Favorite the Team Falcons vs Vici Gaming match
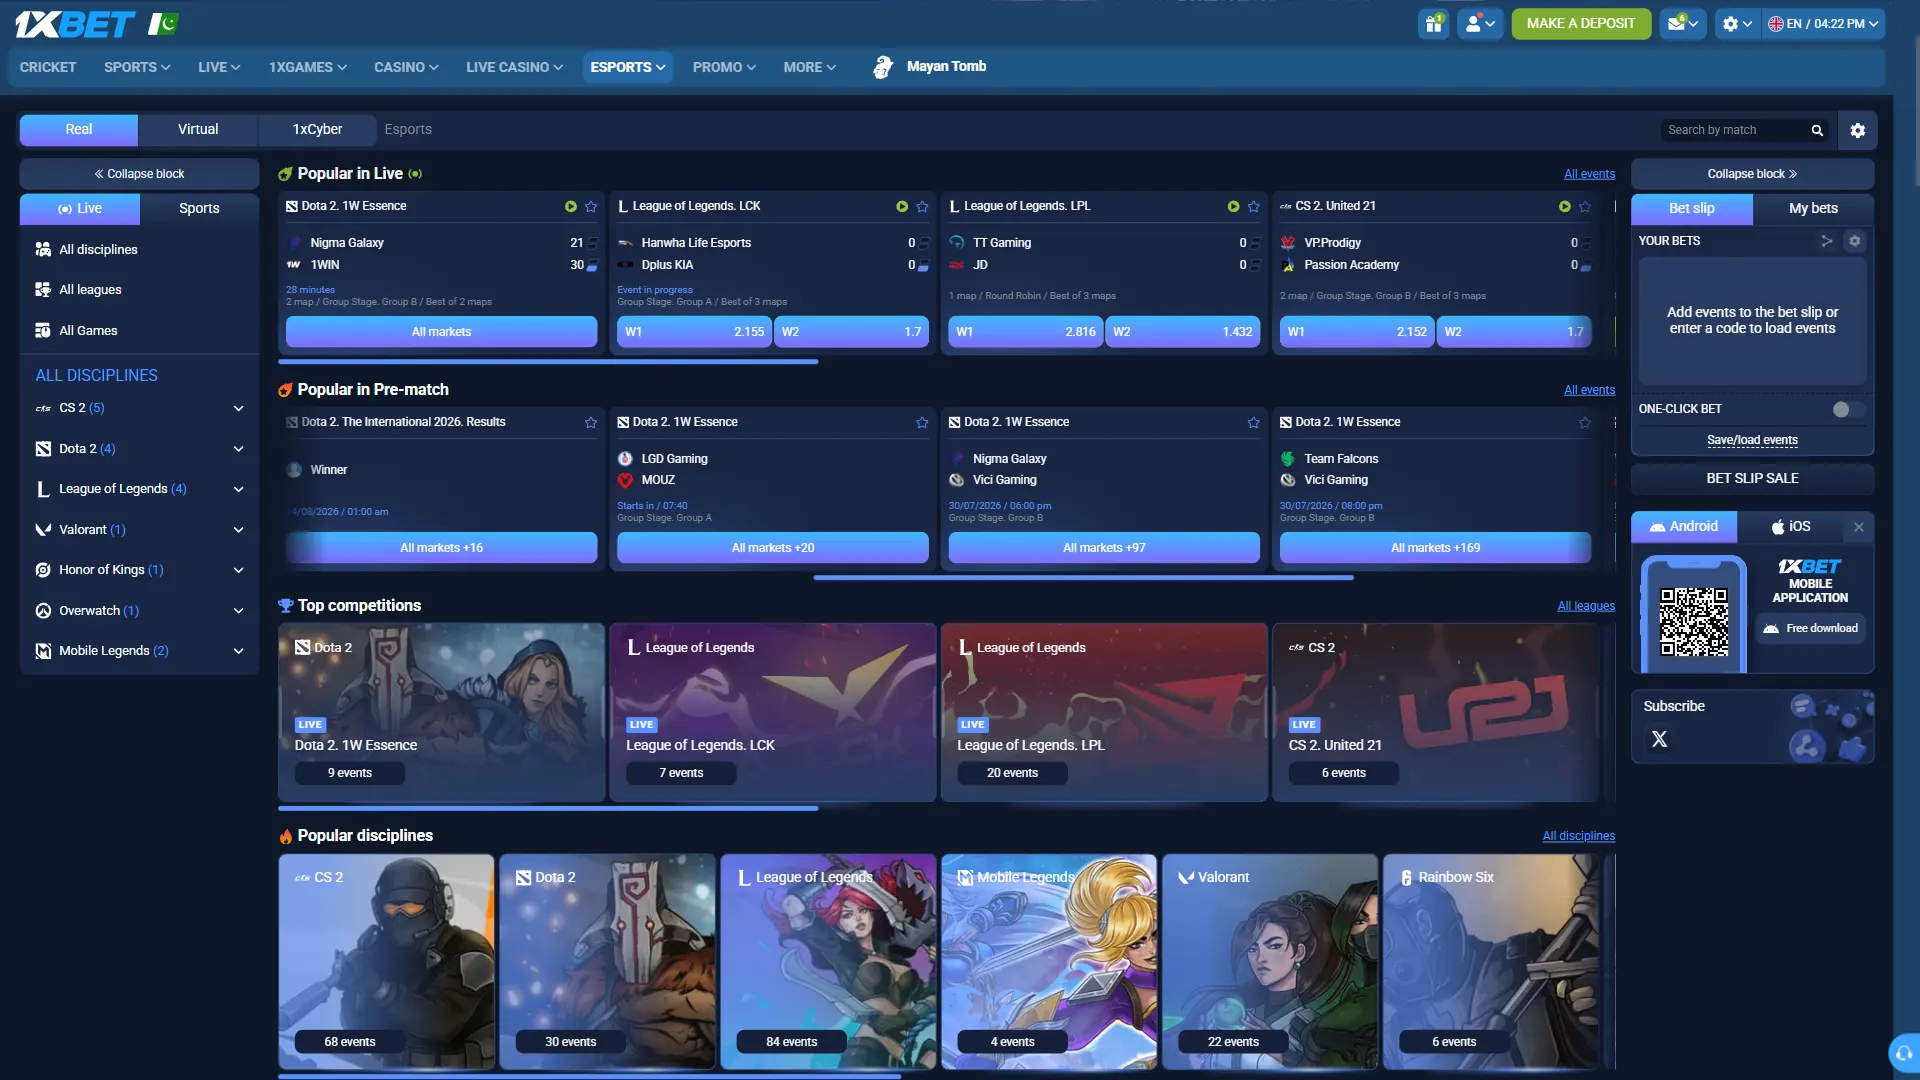This screenshot has width=1920, height=1080. tap(1584, 423)
